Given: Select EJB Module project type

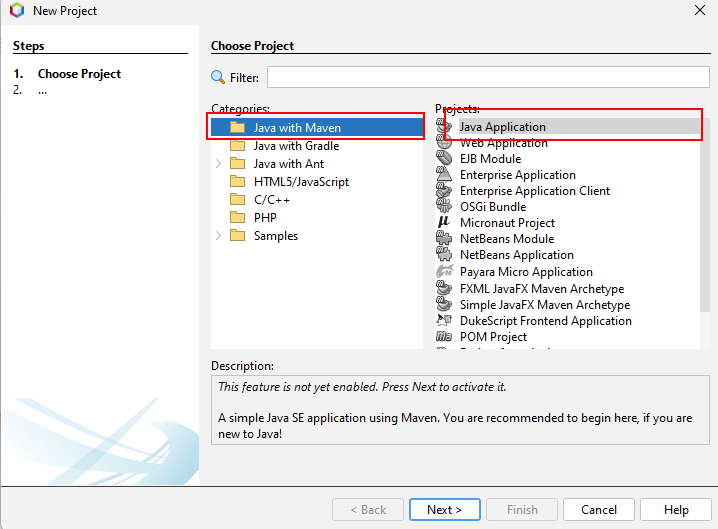Looking at the screenshot, I should (x=490, y=159).
